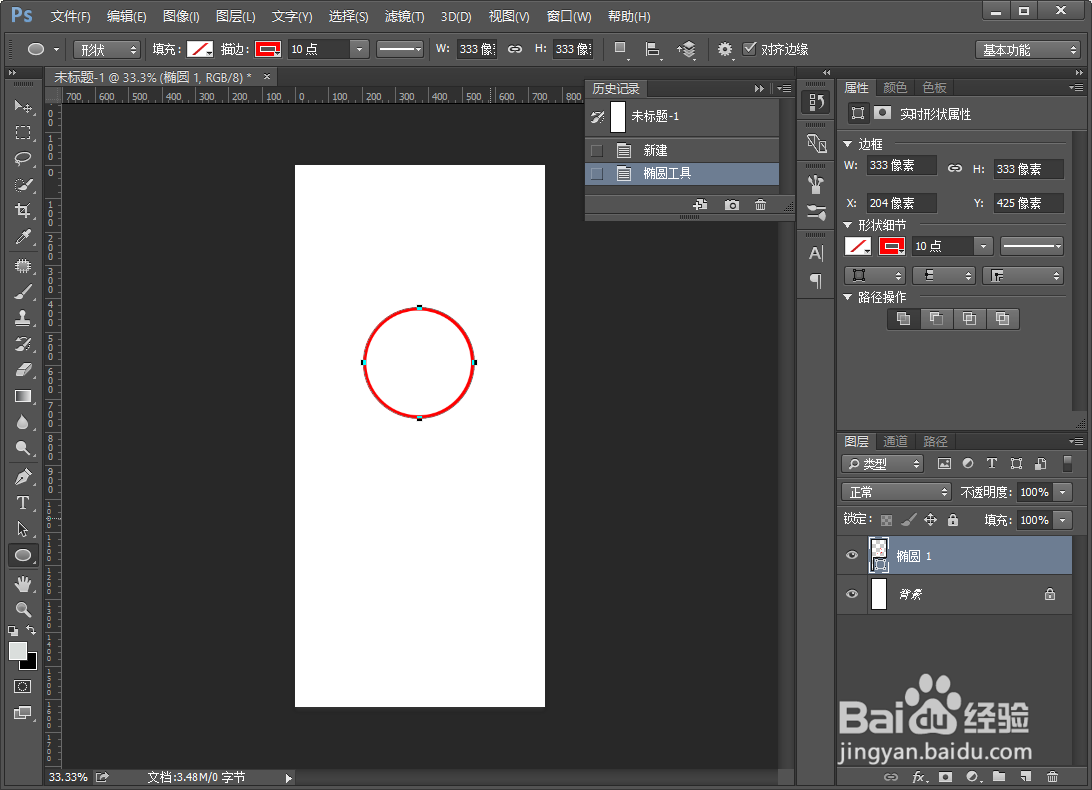1092x790 pixels.
Task: Toggle layer filter switch
Action: pos(1067,464)
